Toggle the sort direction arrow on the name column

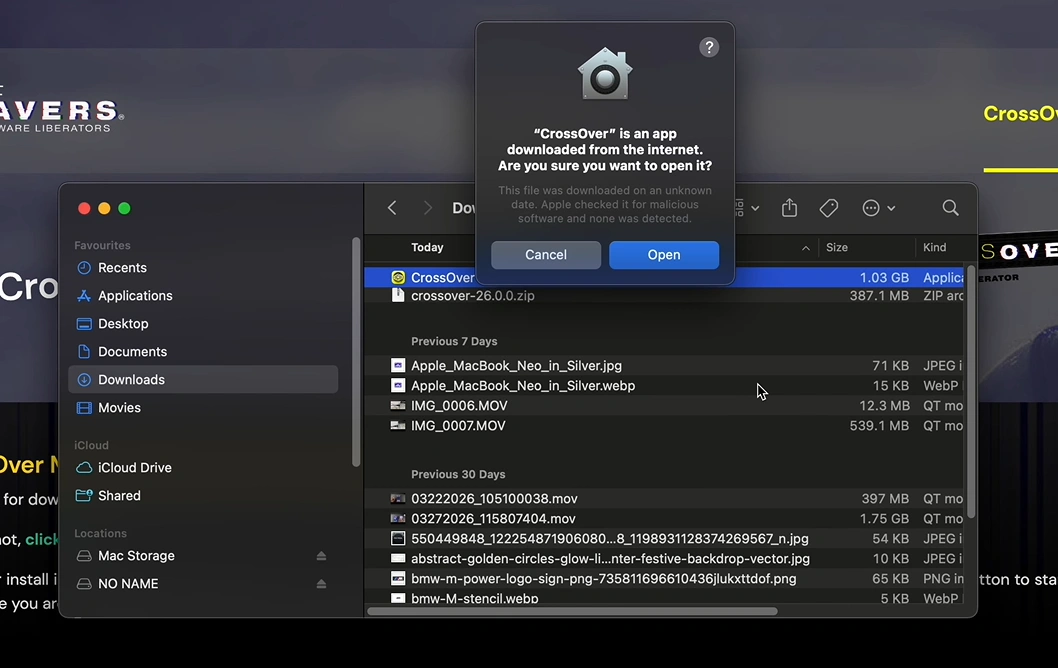pos(805,247)
